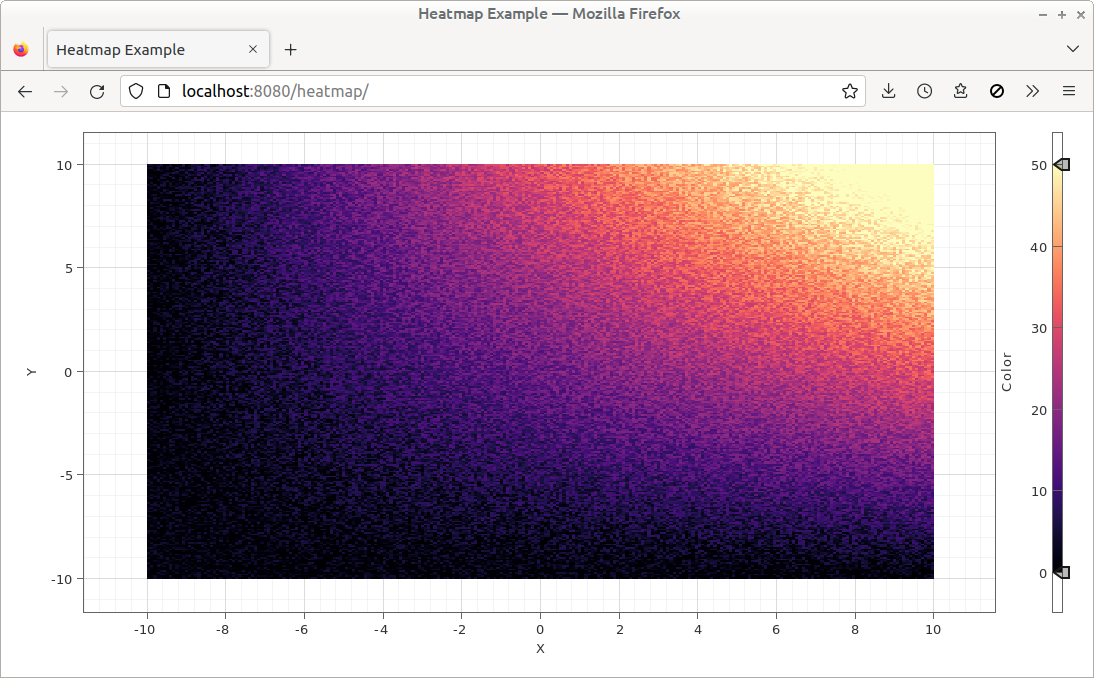
Task: Expand more tools overflow chevron
Action: coord(1033,91)
